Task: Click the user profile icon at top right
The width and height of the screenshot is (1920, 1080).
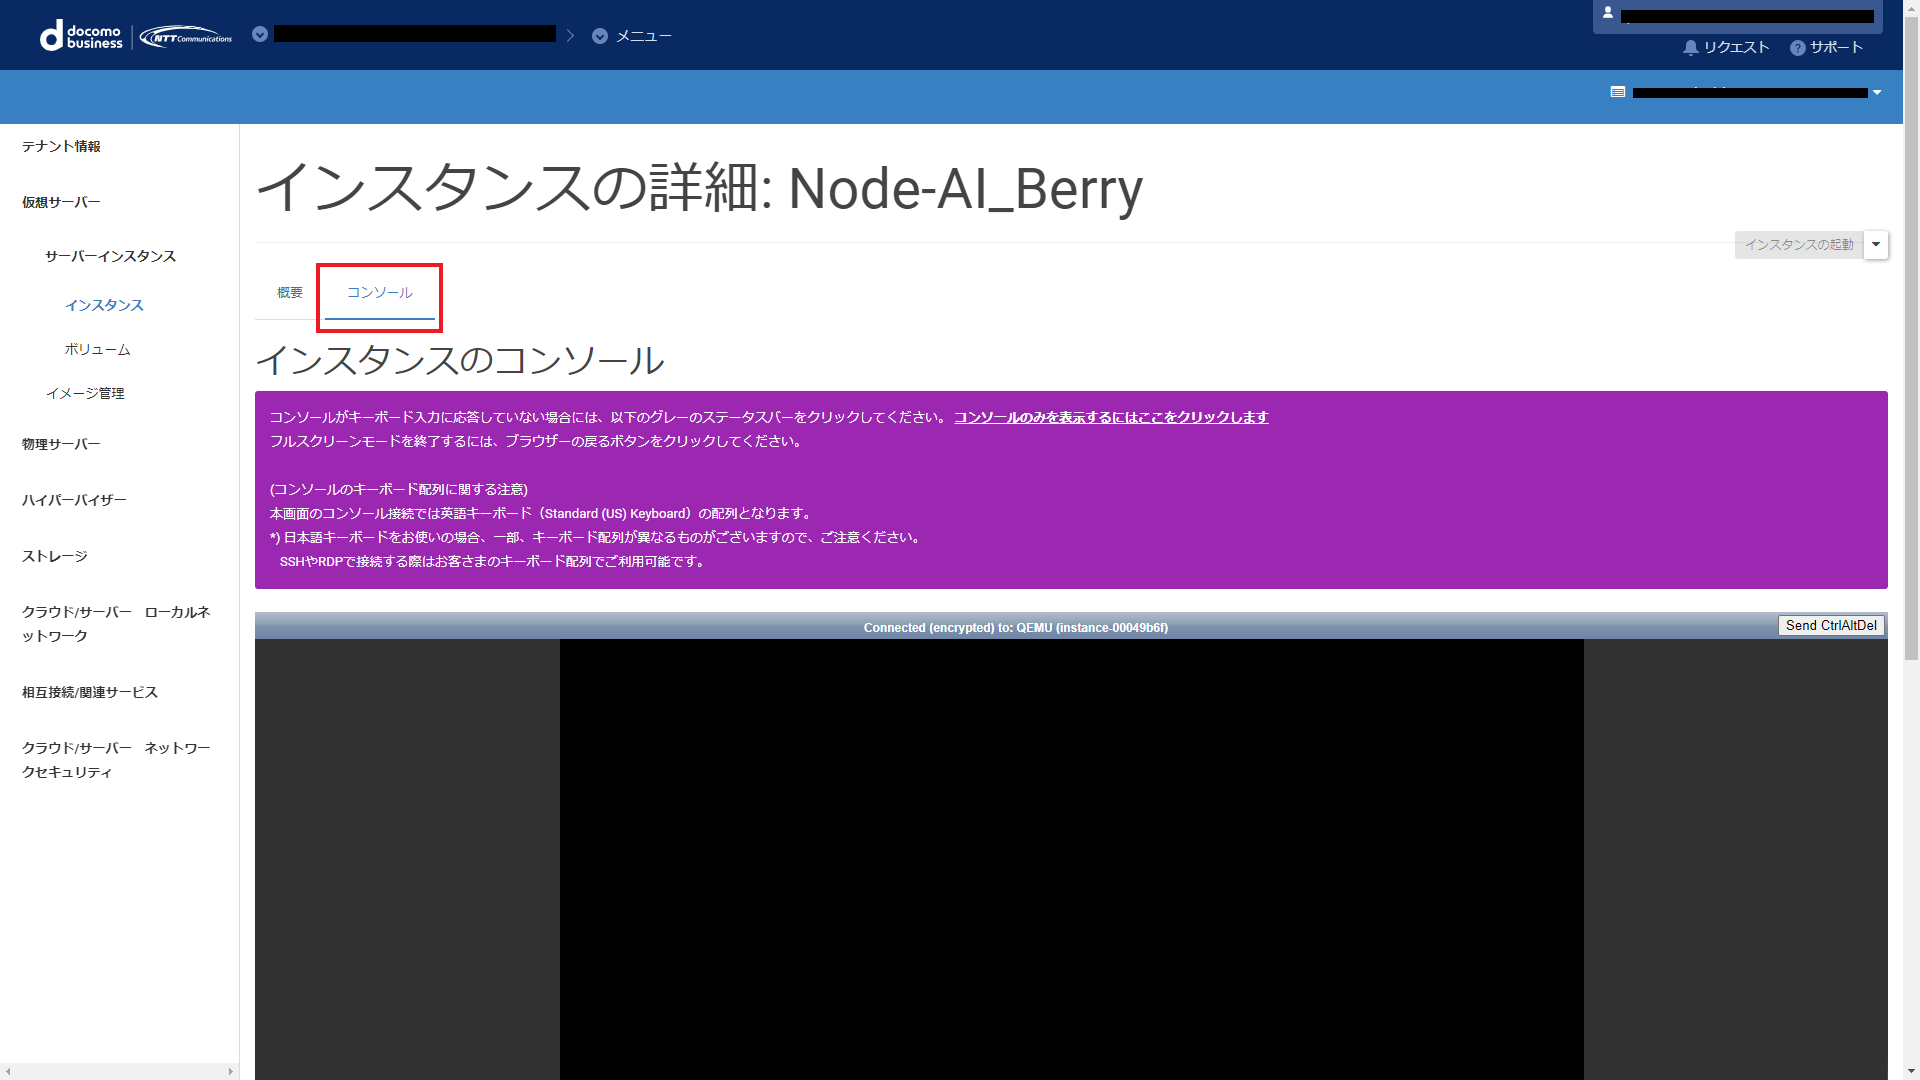Action: (1608, 13)
